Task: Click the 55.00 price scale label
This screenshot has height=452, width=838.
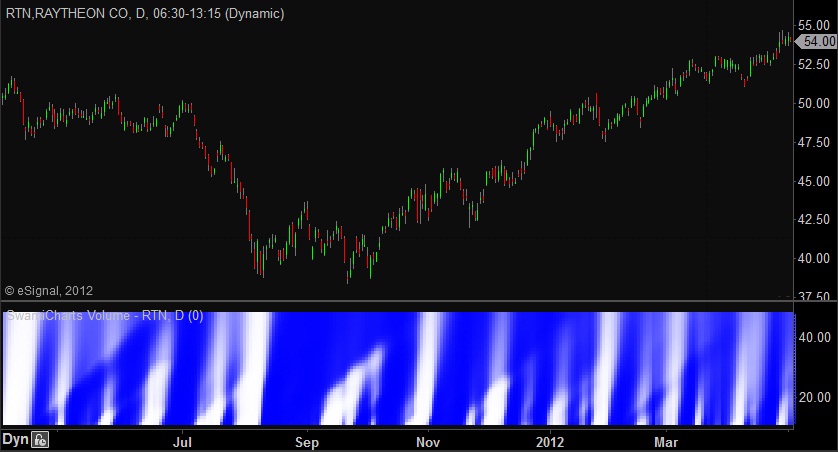Action: pyautogui.click(x=814, y=25)
